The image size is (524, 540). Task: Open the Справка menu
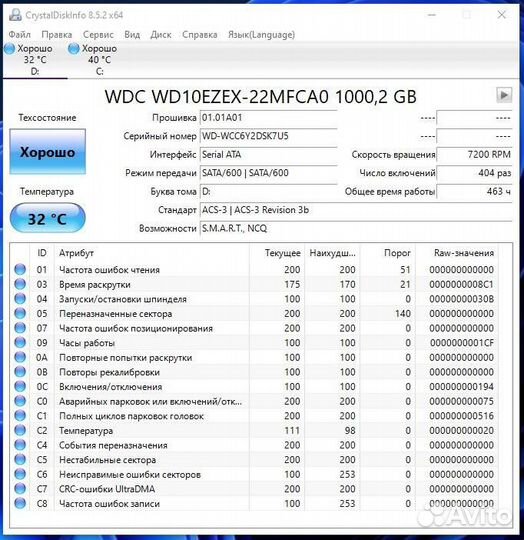(x=200, y=34)
